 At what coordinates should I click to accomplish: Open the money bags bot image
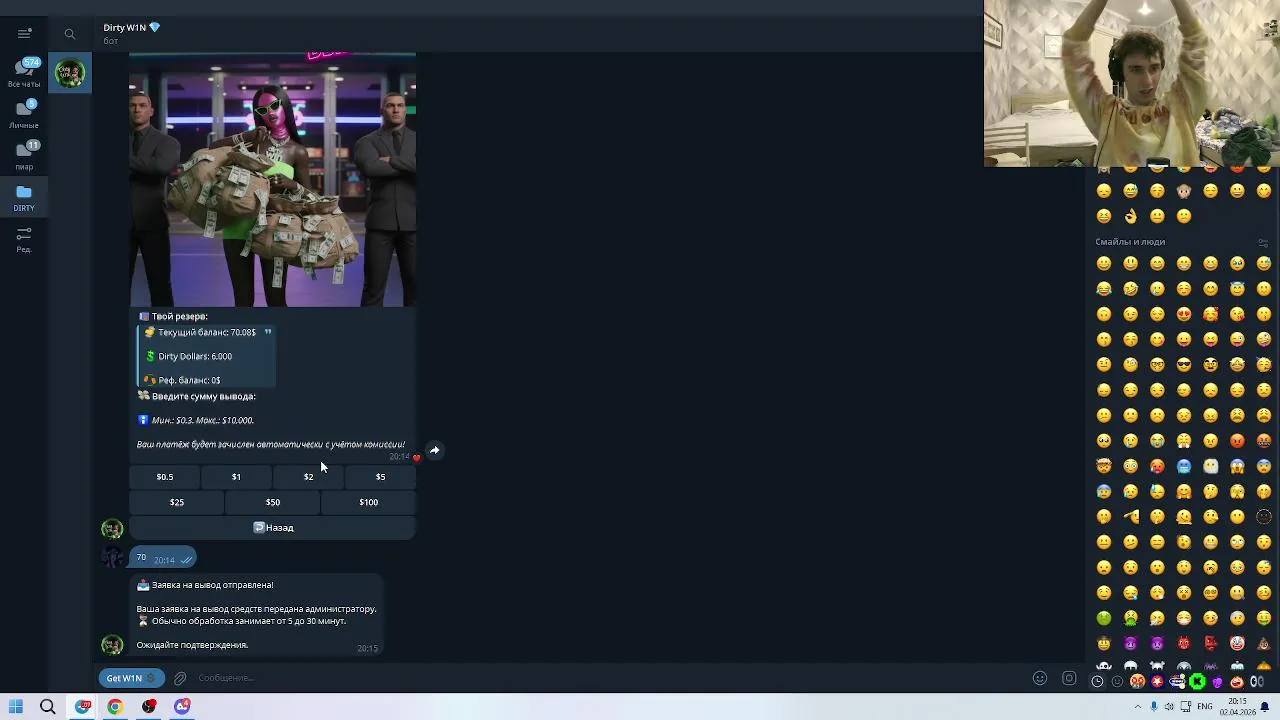[272, 180]
